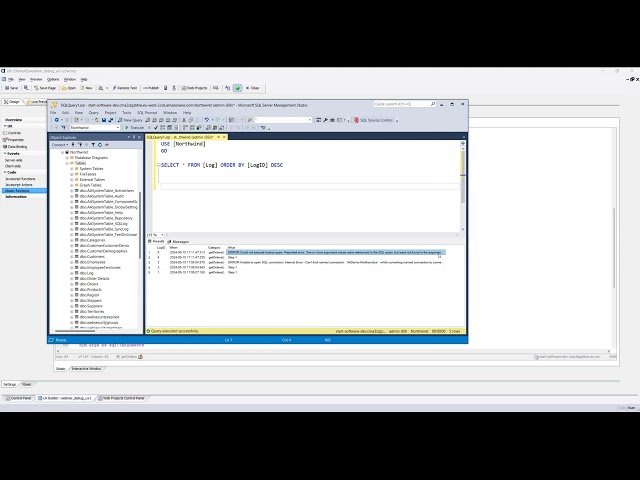
Task: Click the Category column header in results
Action: click(214, 248)
